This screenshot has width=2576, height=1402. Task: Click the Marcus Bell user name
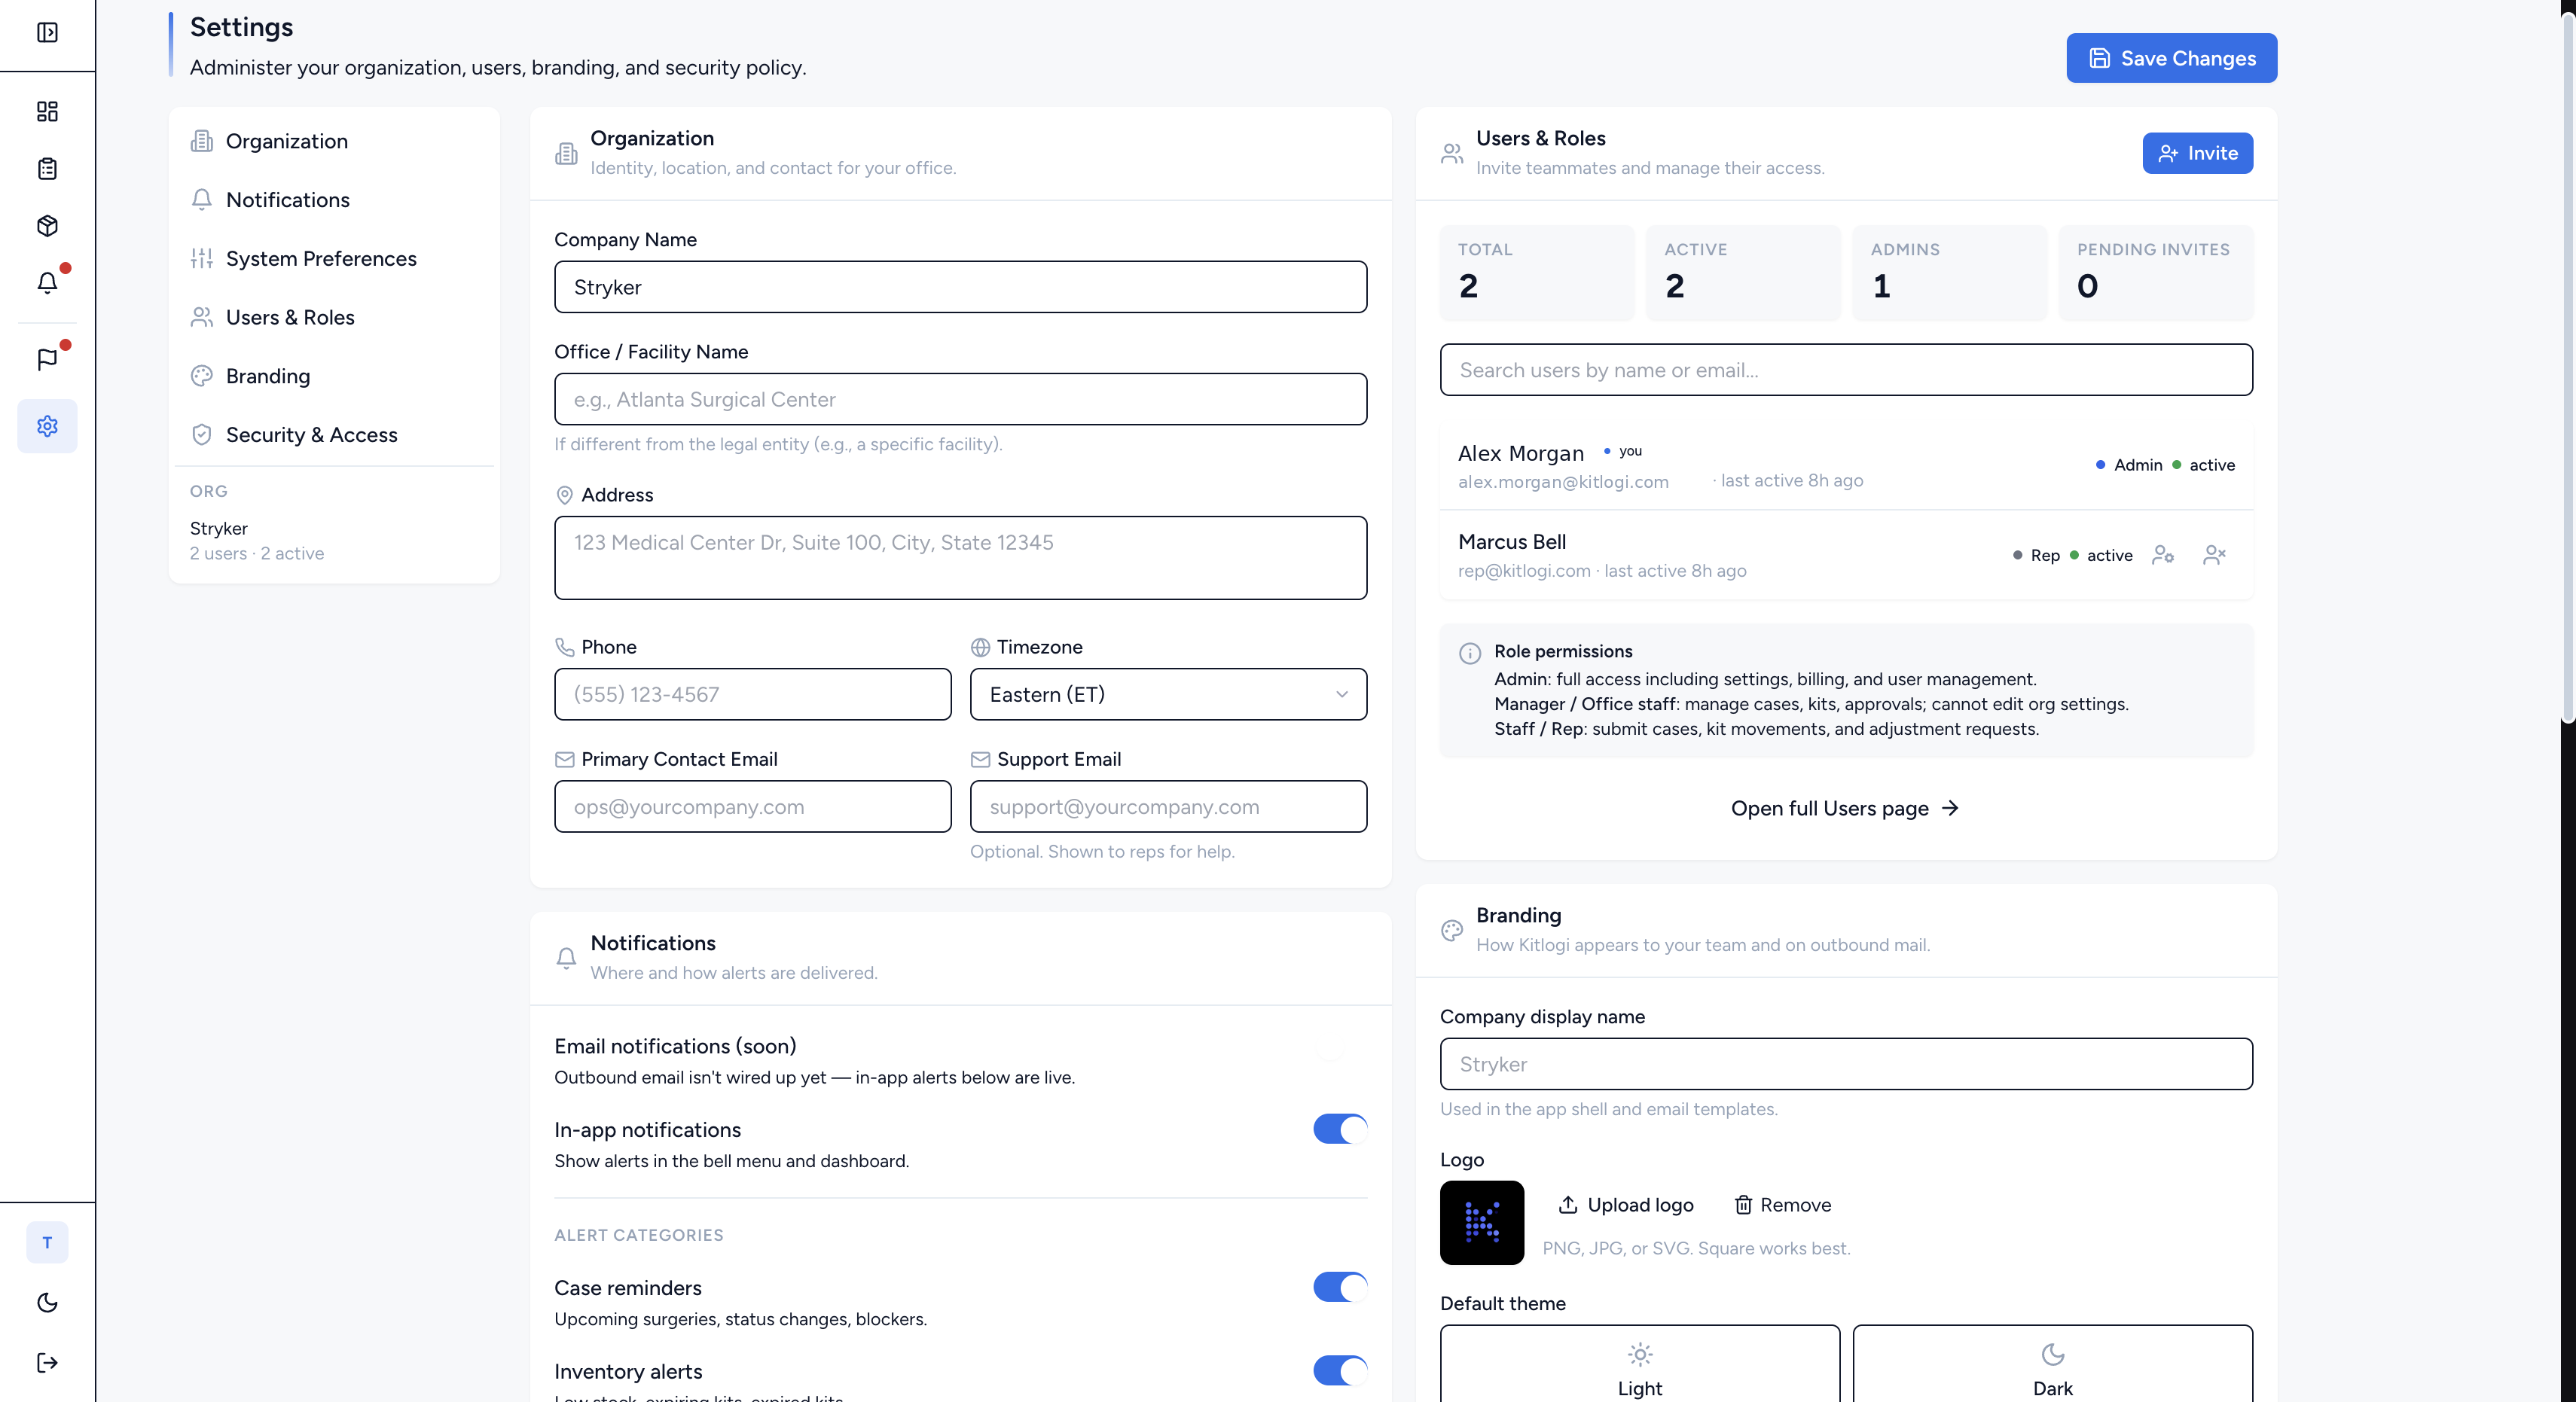tap(1512, 541)
